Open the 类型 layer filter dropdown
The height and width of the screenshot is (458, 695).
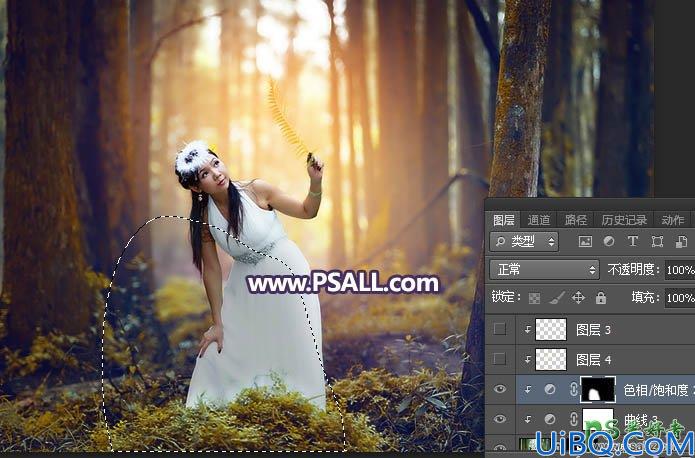pyautogui.click(x=524, y=241)
